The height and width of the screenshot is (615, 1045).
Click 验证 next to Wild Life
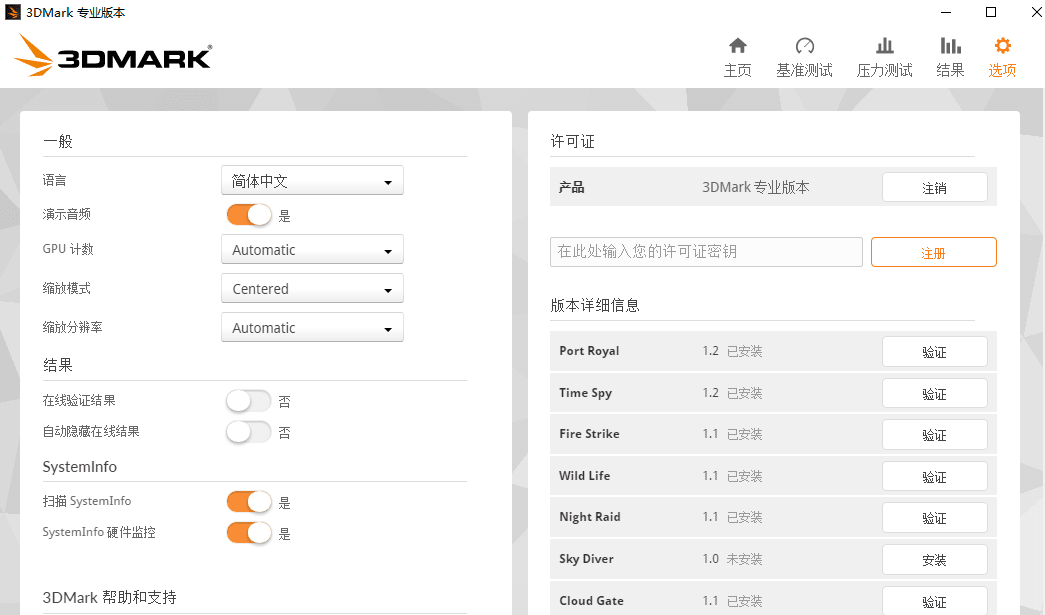[x=935, y=476]
